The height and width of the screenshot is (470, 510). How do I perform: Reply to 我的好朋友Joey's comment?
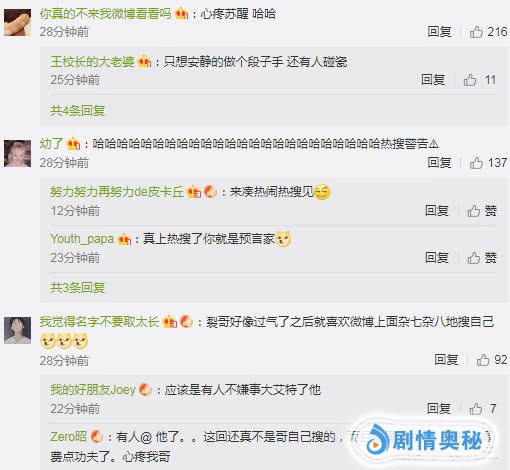pyautogui.click(x=439, y=408)
